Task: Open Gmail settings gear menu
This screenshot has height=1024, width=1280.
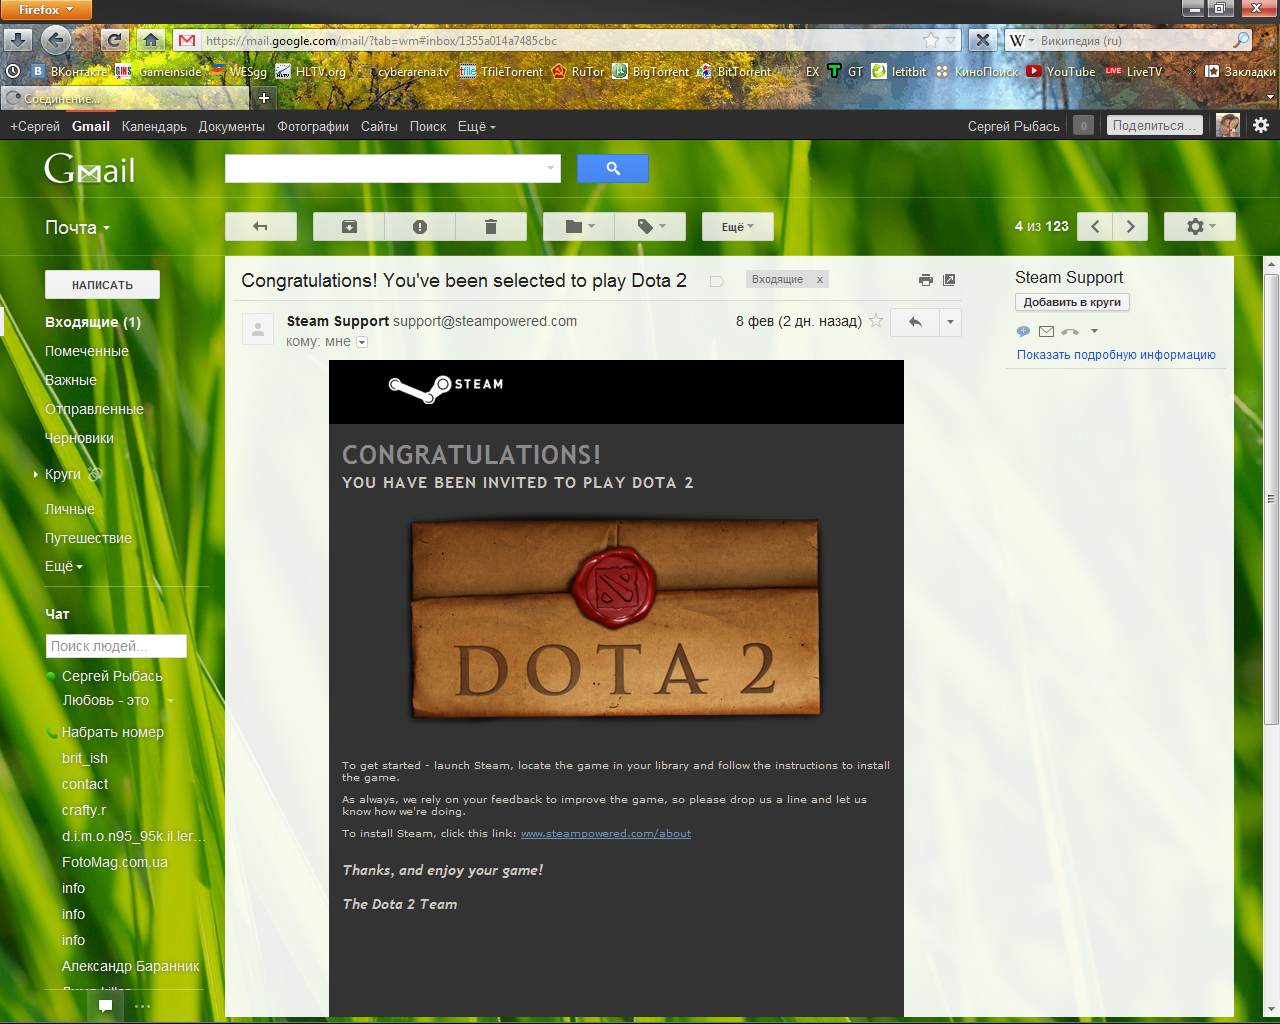Action: point(1200,227)
